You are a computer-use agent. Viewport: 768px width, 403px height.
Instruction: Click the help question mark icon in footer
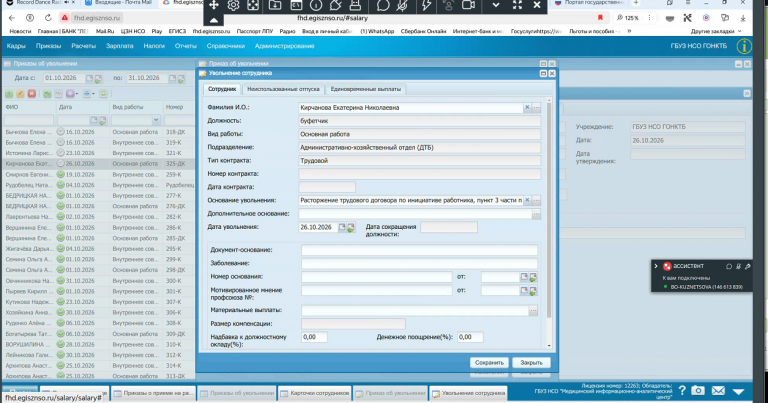pos(682,390)
